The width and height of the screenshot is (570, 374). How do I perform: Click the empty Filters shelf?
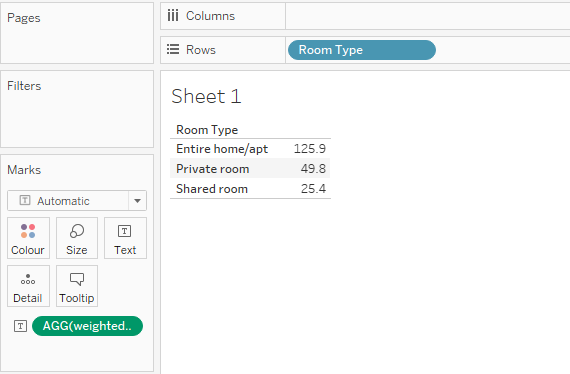(x=77, y=109)
